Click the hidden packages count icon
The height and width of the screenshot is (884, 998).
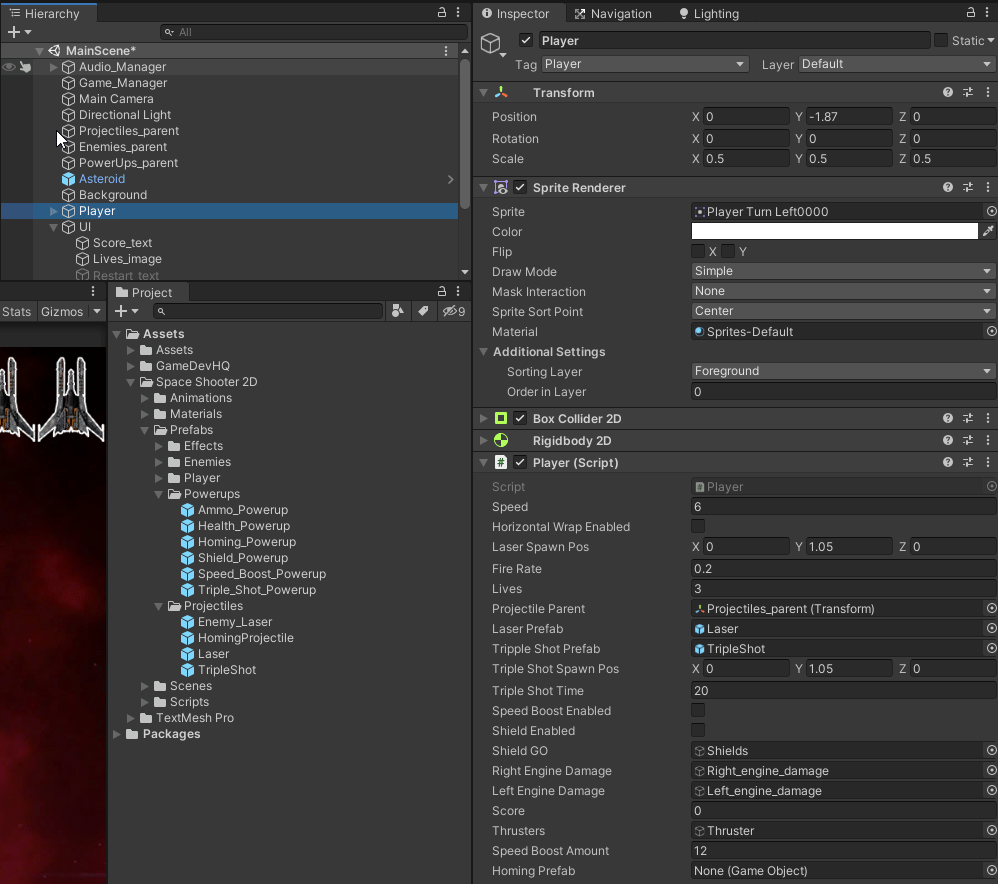tap(455, 312)
